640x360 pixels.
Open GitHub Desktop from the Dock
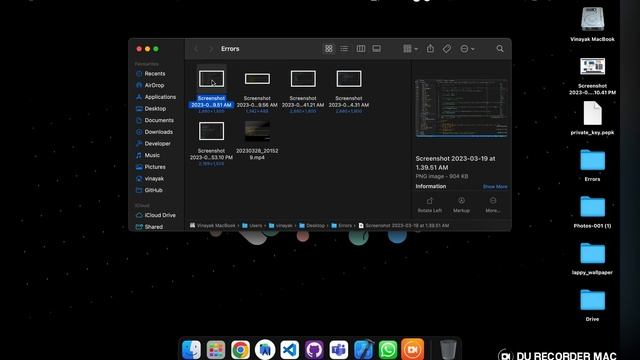coord(314,350)
